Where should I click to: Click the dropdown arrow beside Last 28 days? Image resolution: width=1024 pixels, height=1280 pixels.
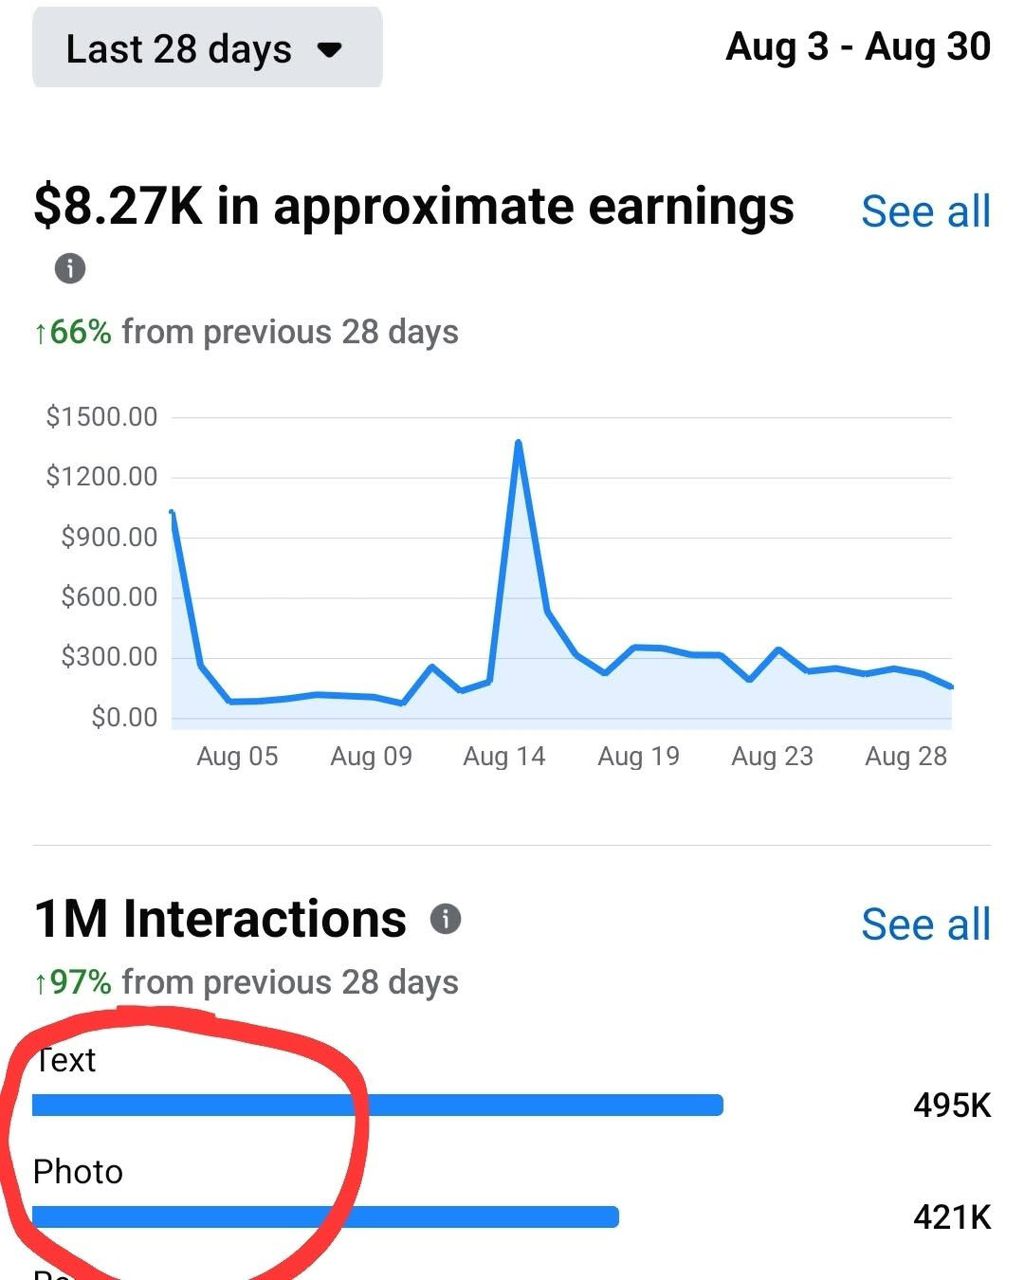(331, 48)
